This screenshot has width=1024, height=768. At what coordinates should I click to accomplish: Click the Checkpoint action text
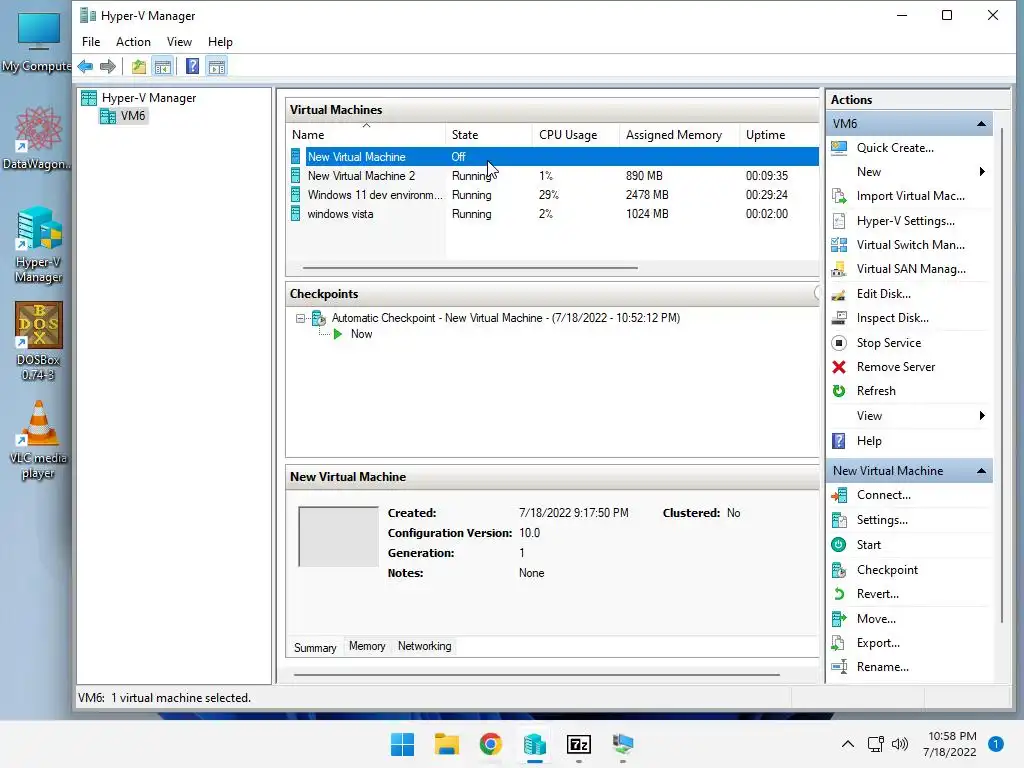click(x=887, y=569)
